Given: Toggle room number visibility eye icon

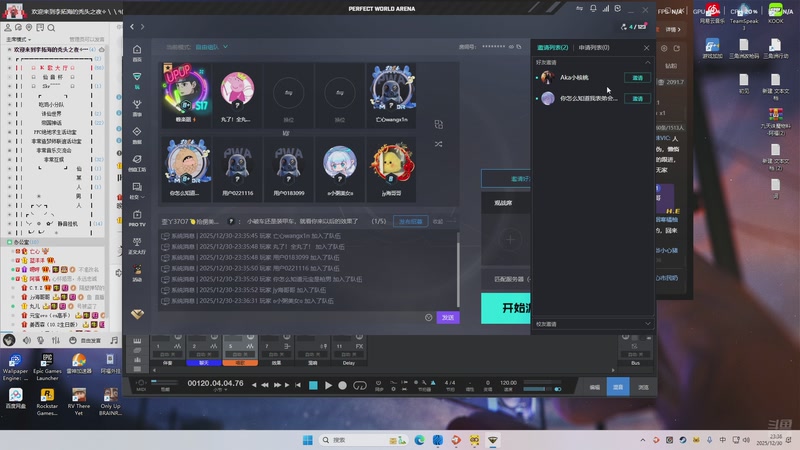Looking at the screenshot, I should click(511, 47).
